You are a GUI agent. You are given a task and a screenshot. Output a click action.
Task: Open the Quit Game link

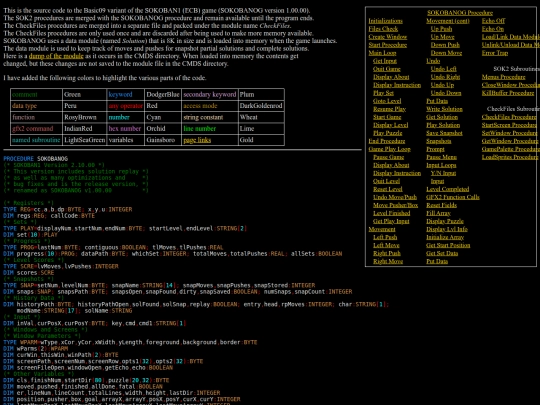click(387, 69)
